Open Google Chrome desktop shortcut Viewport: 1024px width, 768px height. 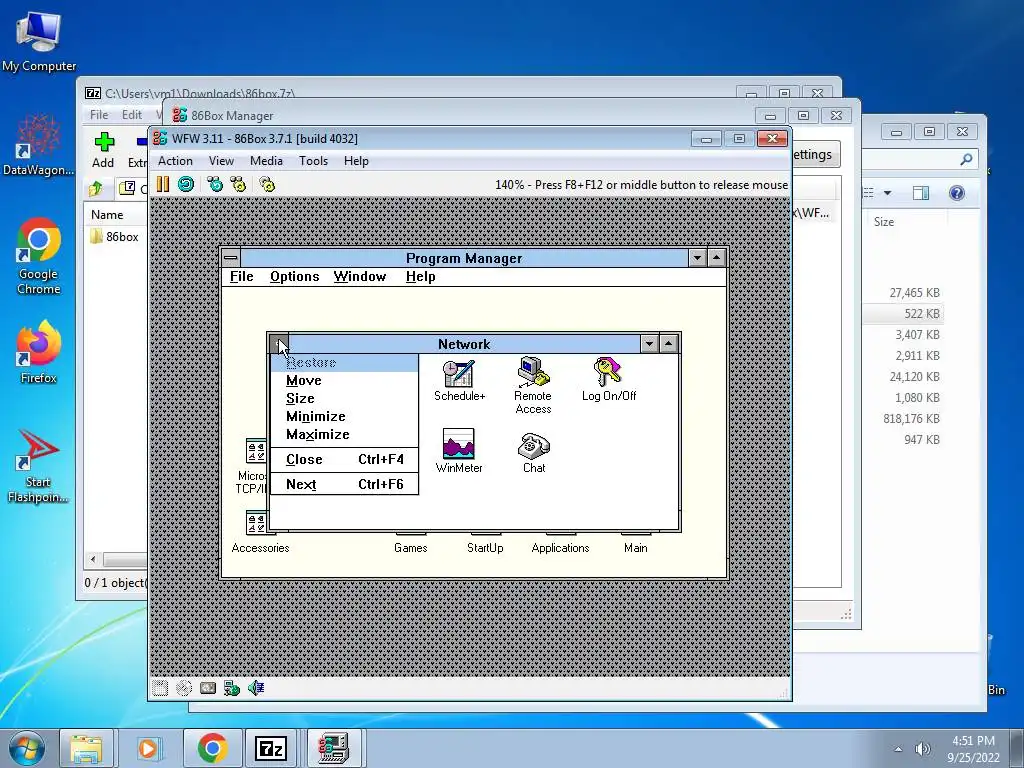pos(39,257)
